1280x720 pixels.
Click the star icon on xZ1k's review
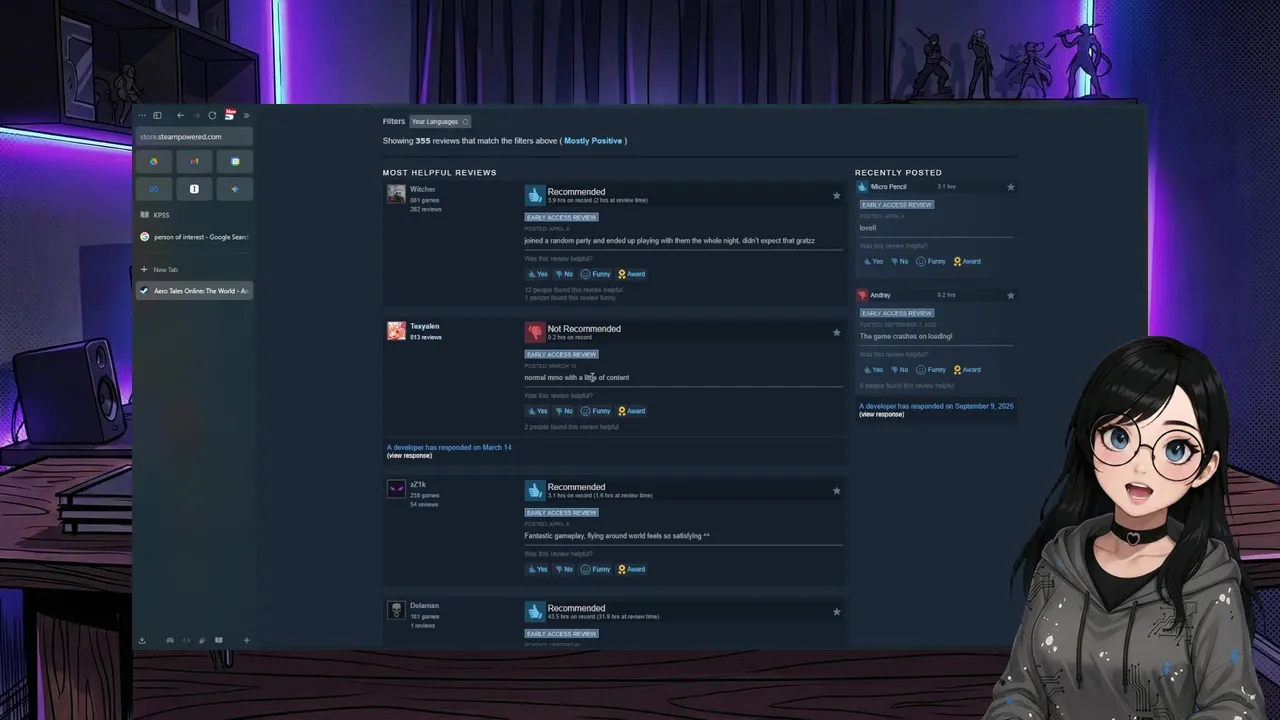pyautogui.click(x=837, y=490)
